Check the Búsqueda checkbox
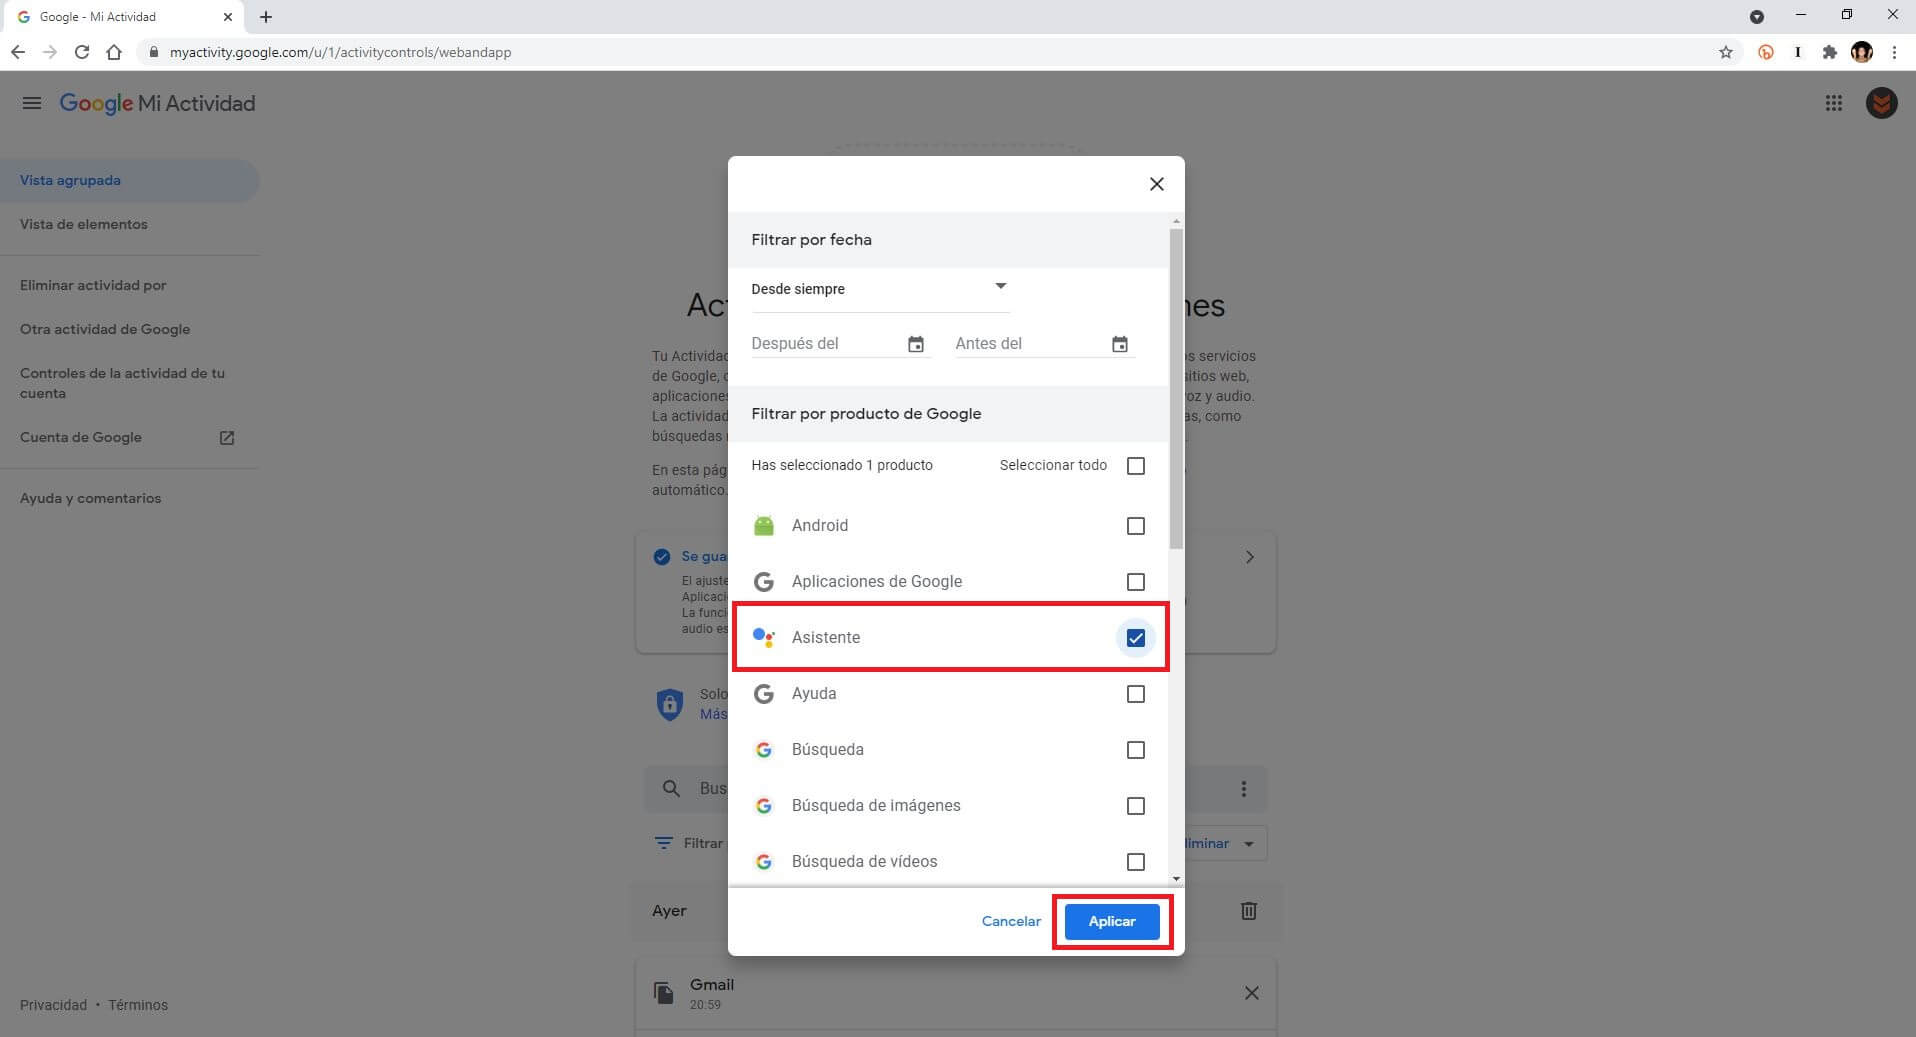The height and width of the screenshot is (1037, 1916). [x=1136, y=750]
